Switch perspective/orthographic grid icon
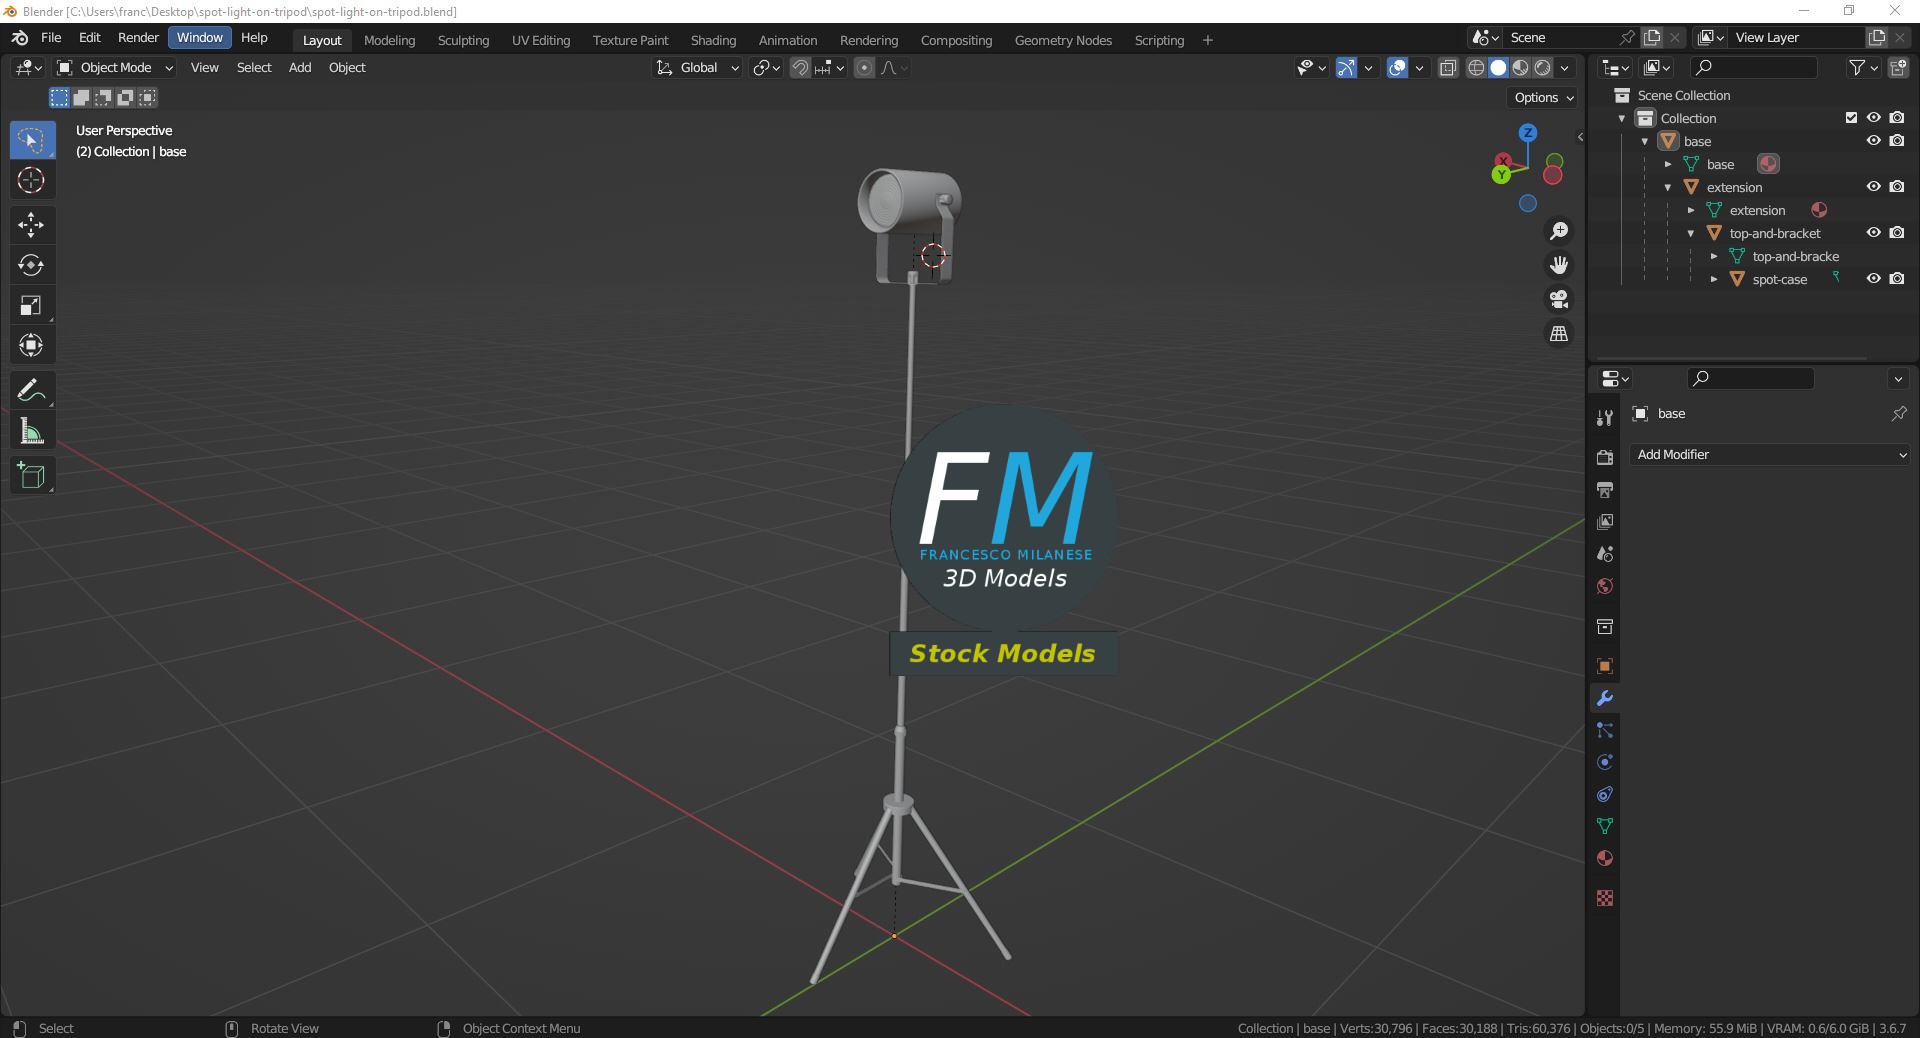 pyautogui.click(x=1559, y=333)
